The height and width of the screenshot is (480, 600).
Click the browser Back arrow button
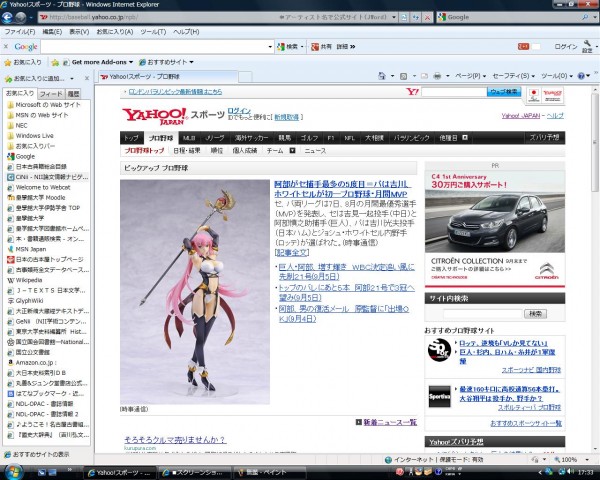pyautogui.click(x=7, y=18)
